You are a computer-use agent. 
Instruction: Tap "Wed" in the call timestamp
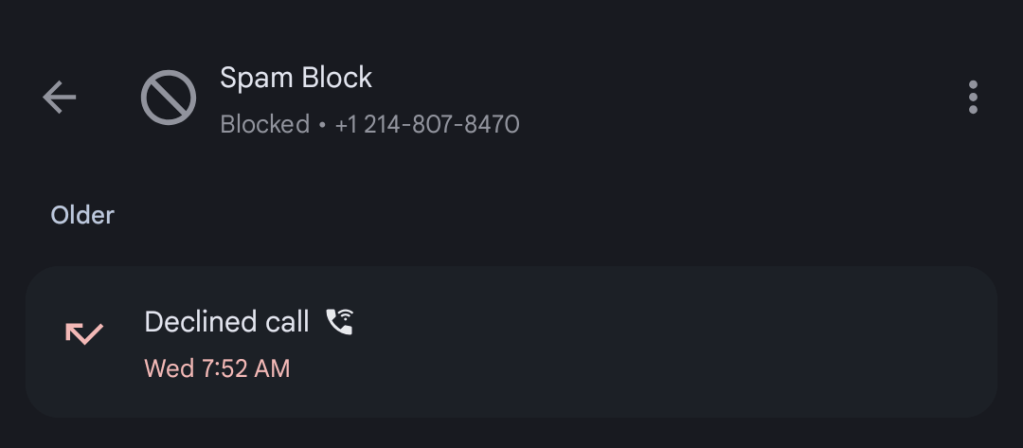169,368
